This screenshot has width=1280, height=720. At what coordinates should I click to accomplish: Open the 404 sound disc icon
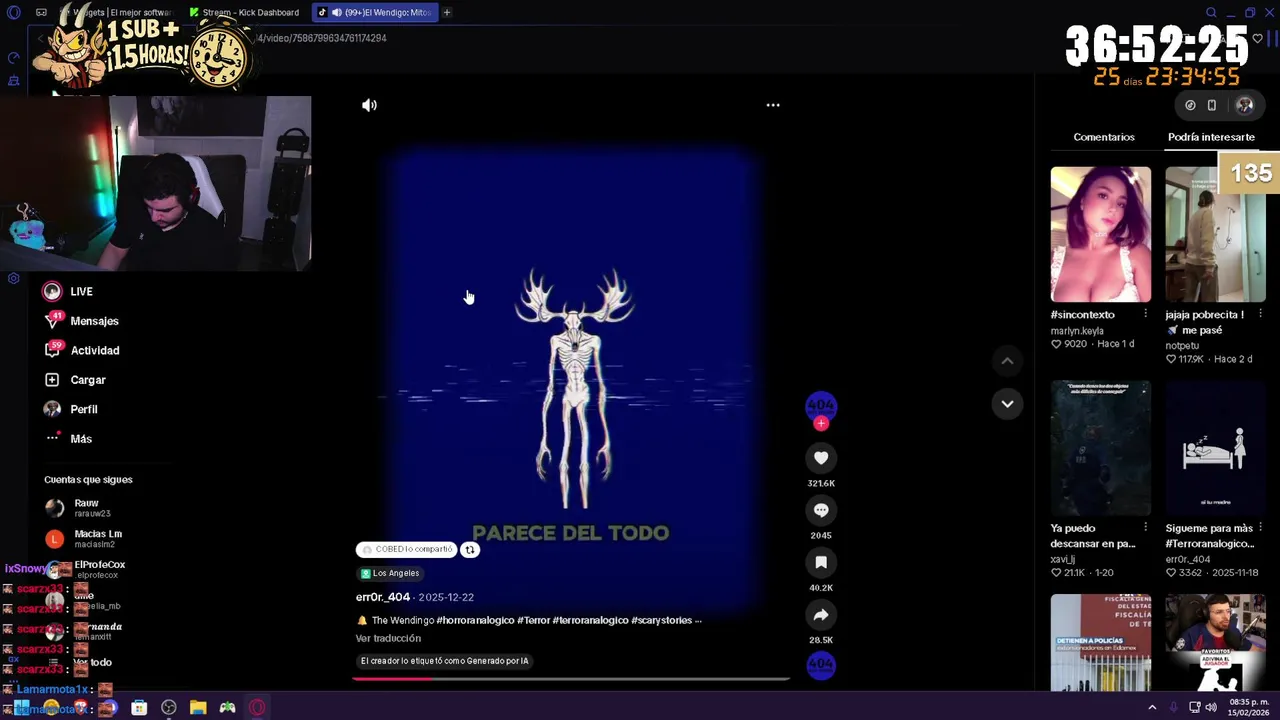point(821,665)
